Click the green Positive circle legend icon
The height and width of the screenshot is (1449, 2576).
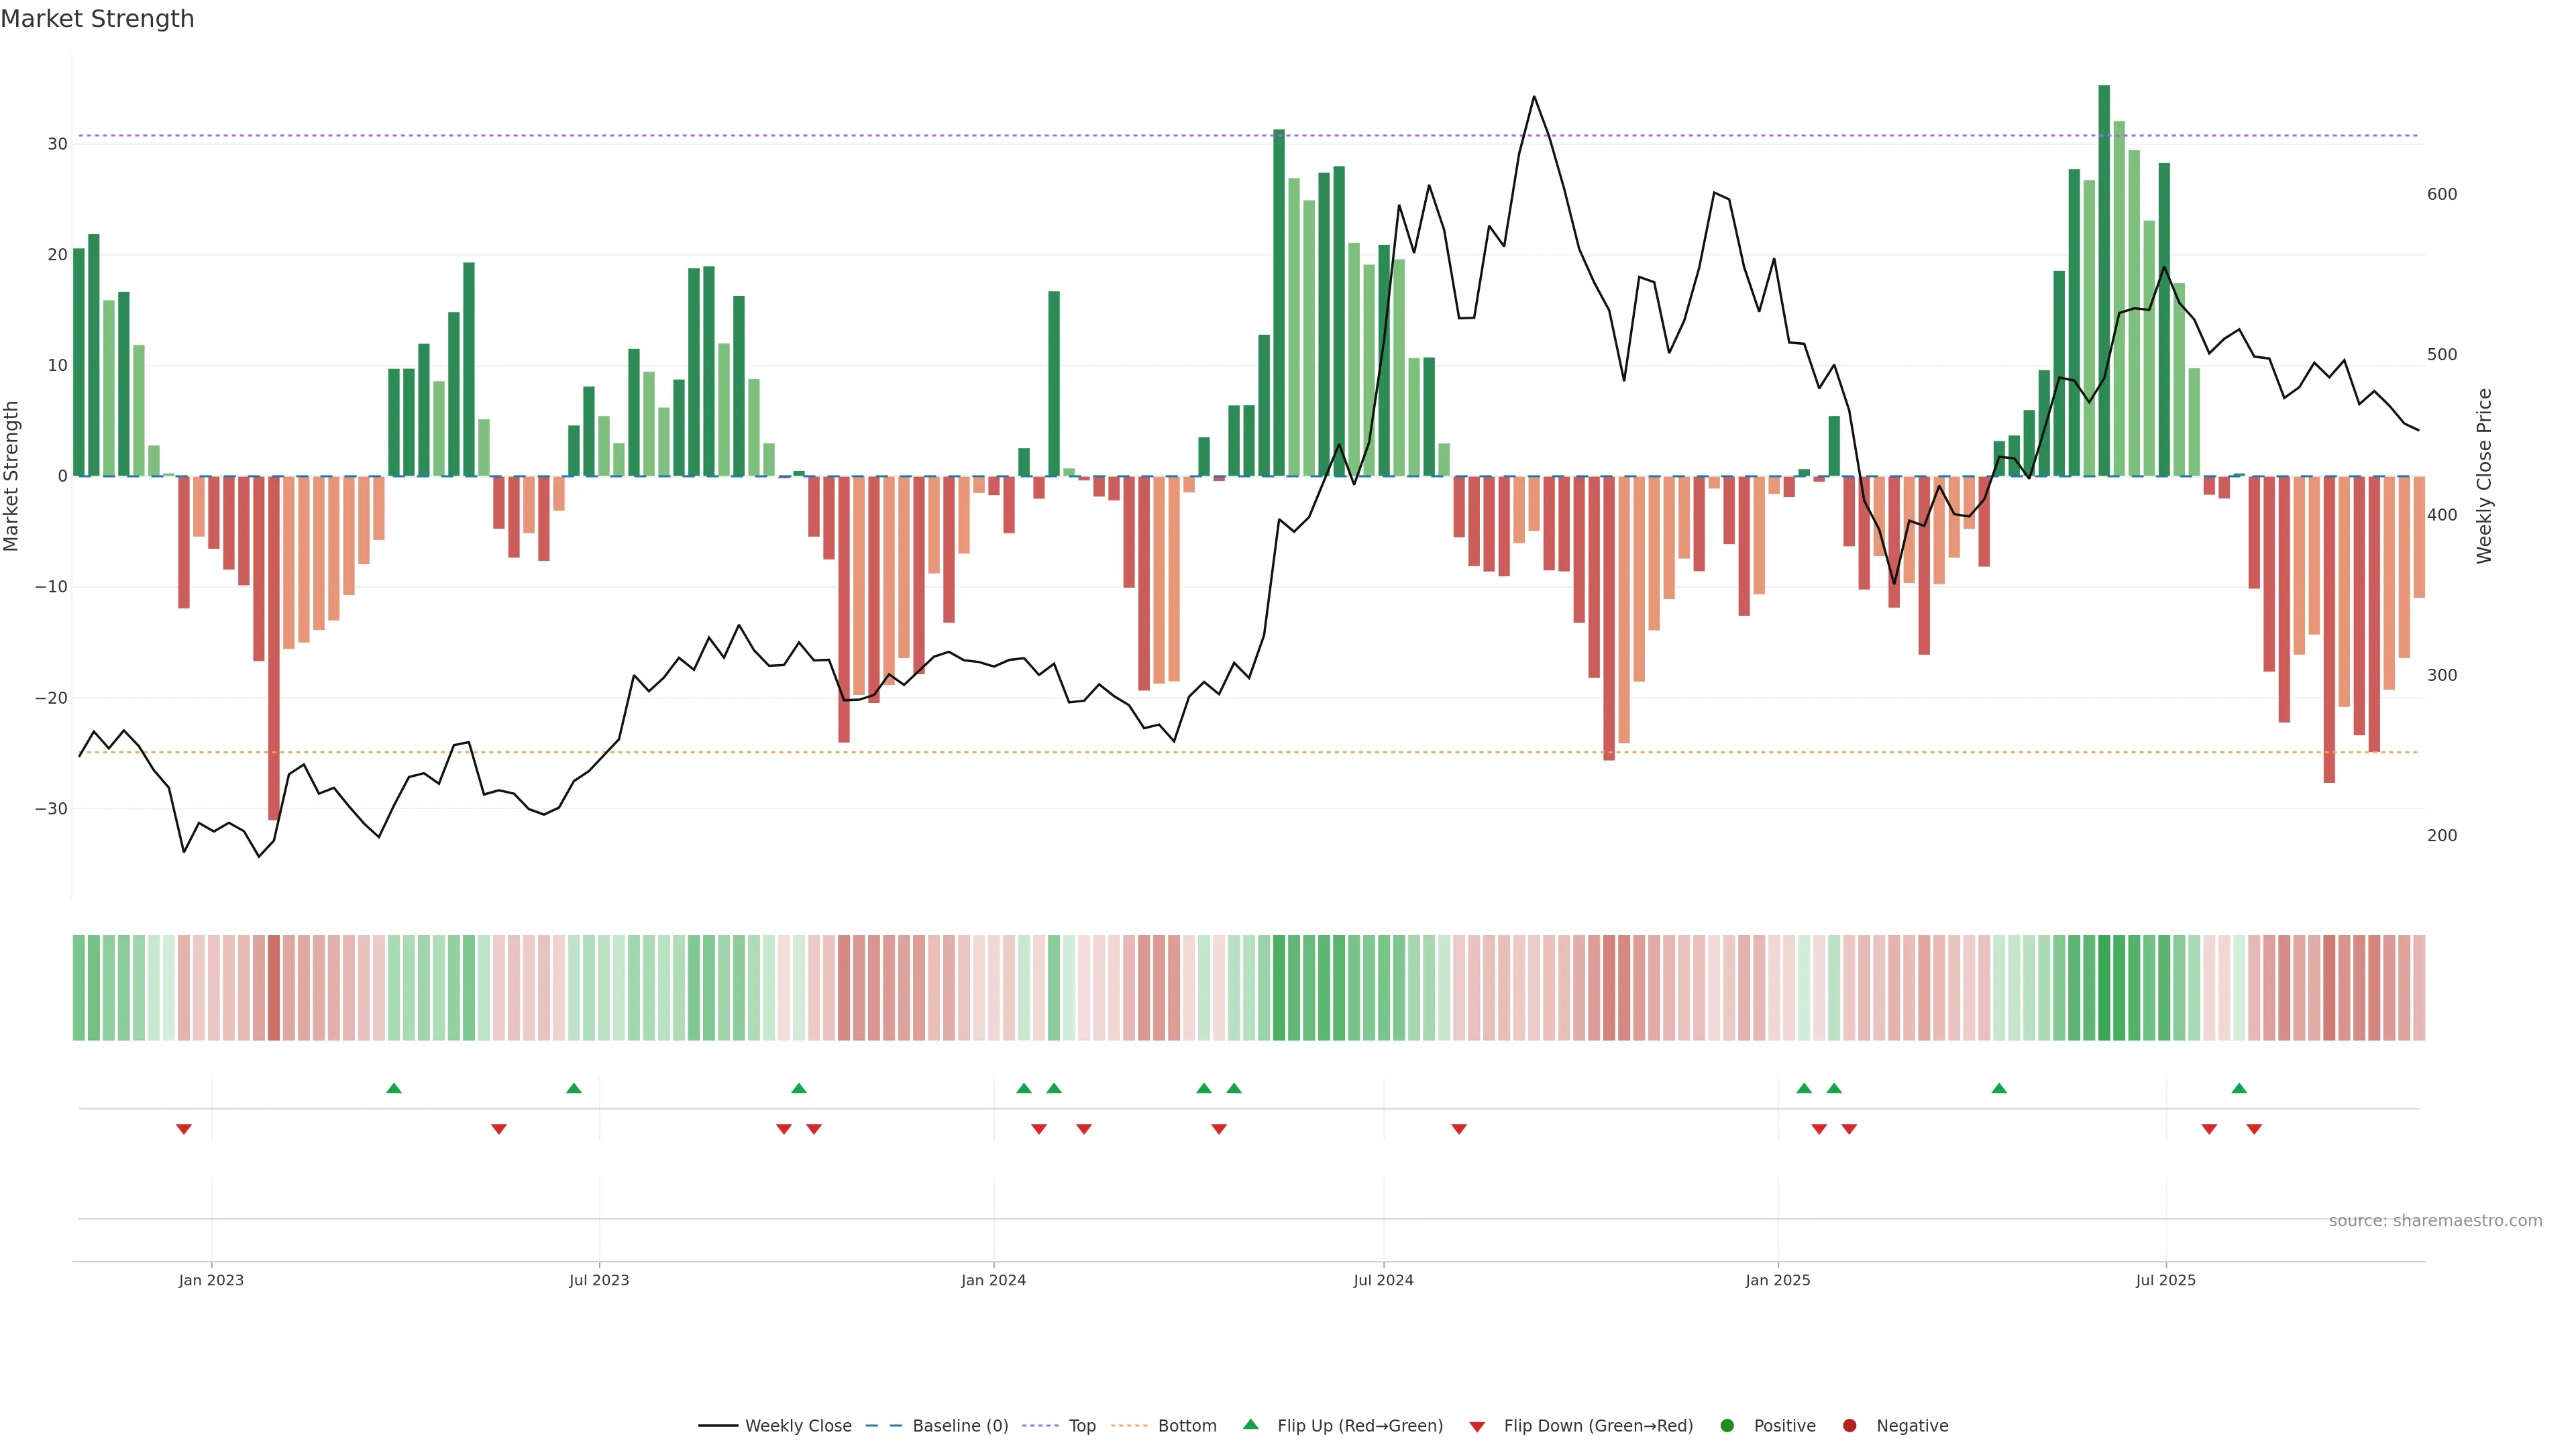coord(1727,1425)
